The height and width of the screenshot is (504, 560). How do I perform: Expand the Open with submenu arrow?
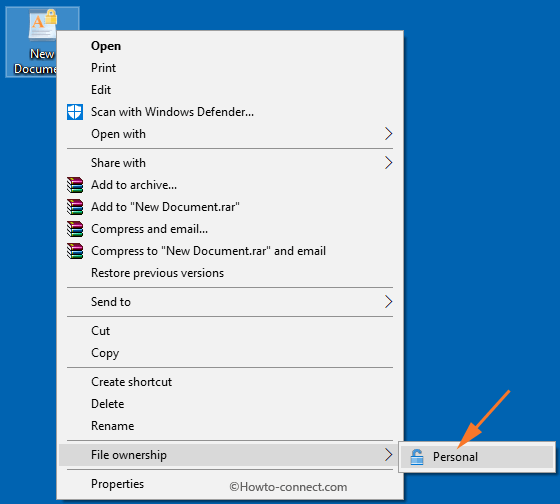click(389, 134)
